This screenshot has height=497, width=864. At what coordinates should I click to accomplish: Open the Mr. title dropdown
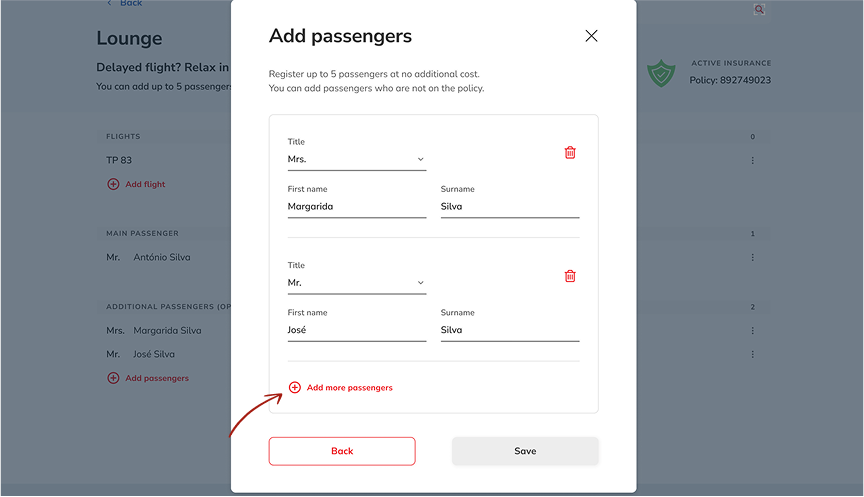pos(356,283)
